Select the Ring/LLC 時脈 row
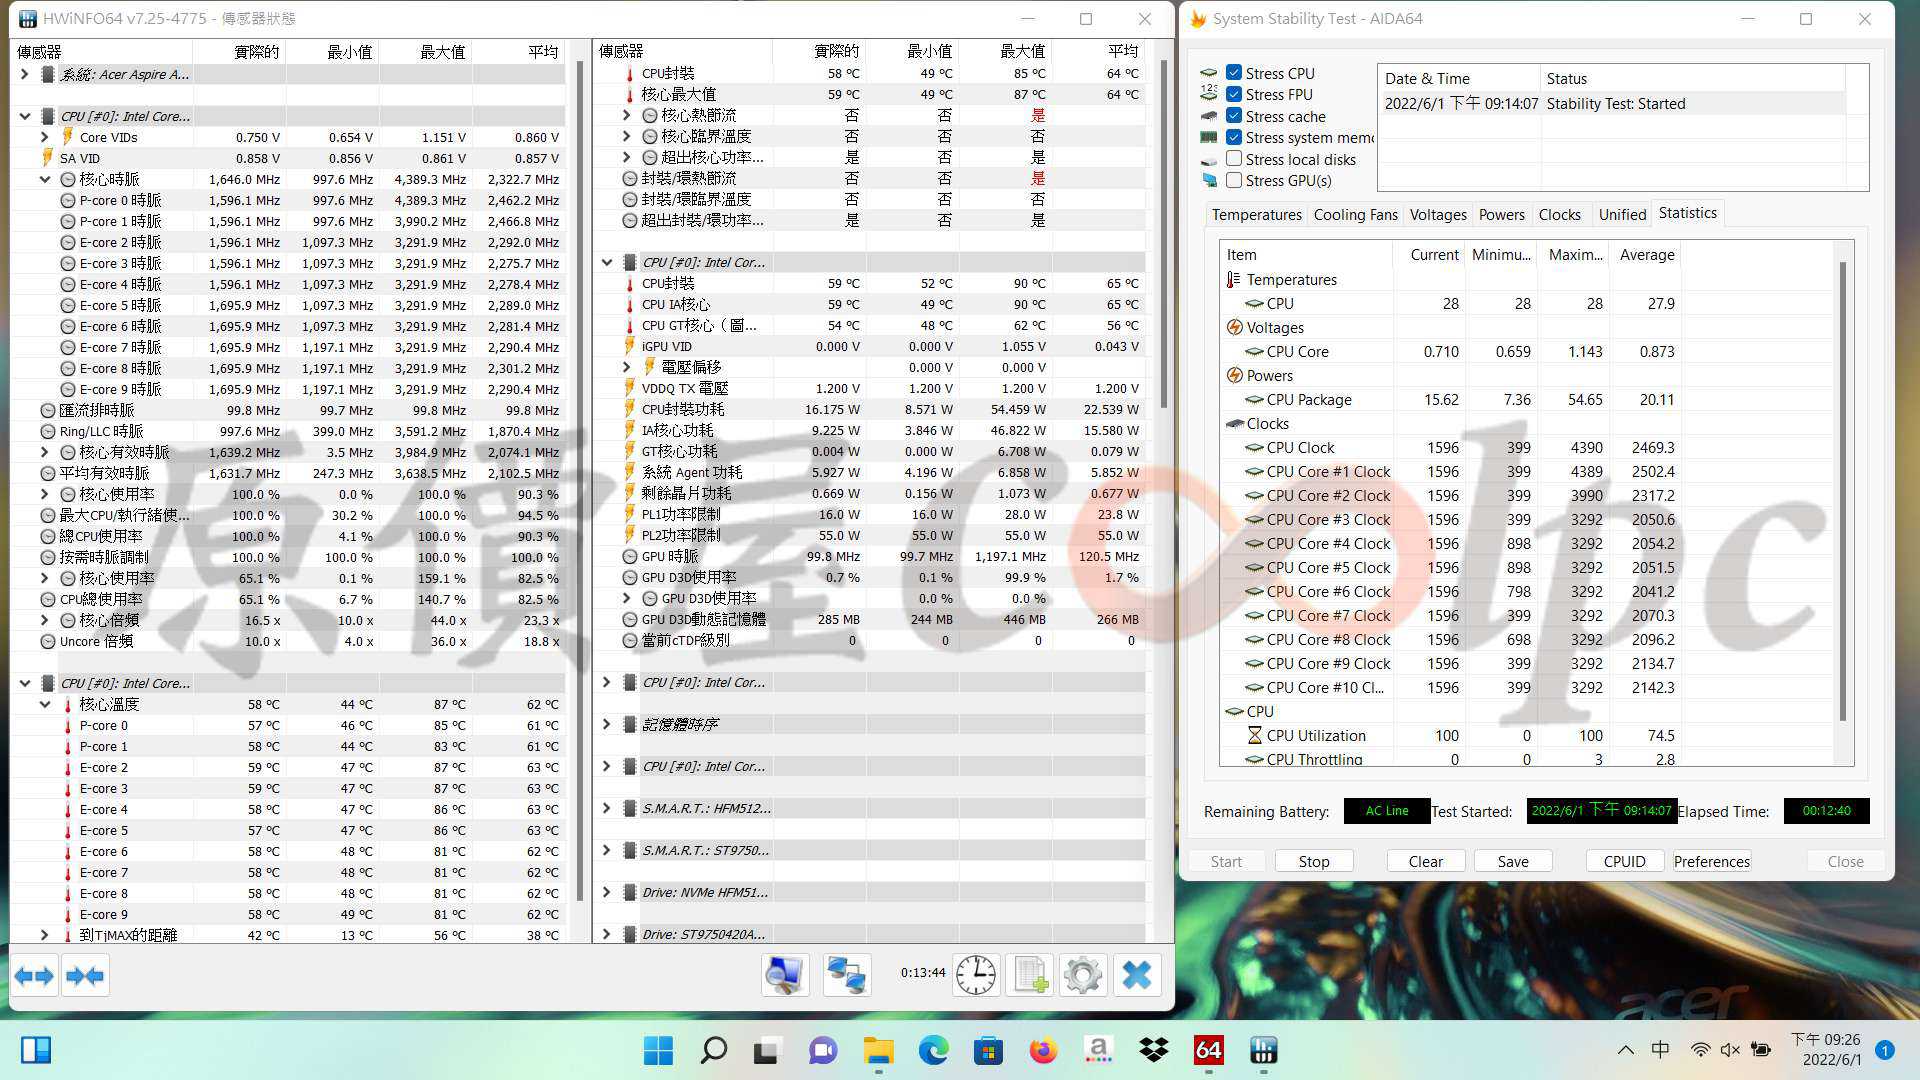 point(290,431)
